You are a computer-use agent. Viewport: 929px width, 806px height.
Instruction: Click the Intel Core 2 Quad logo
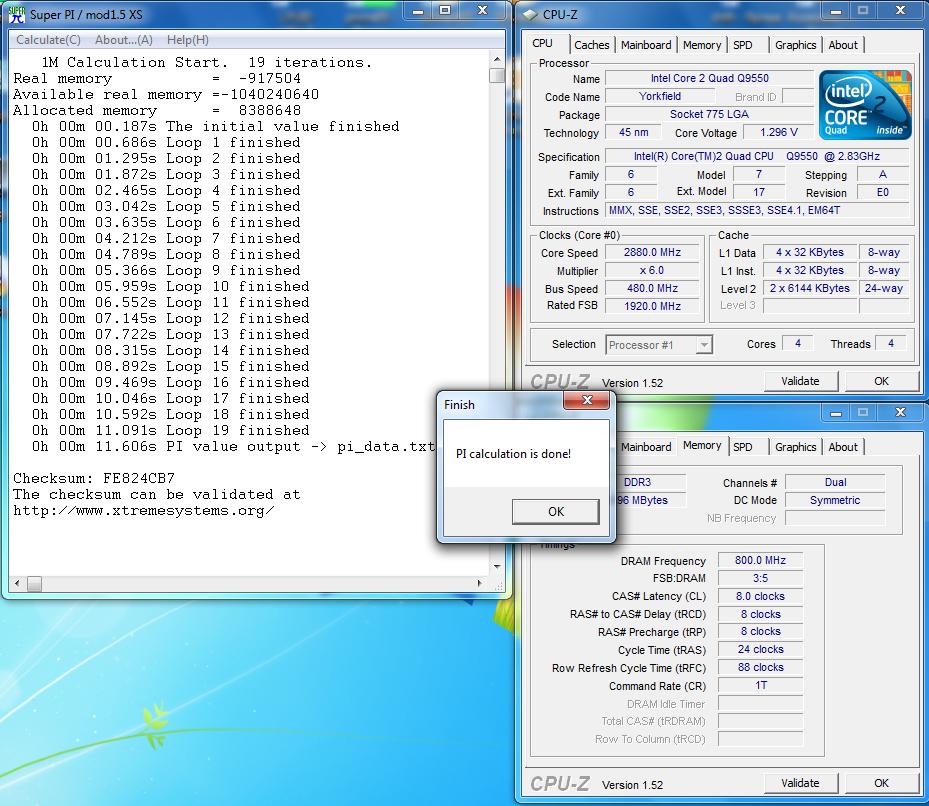click(865, 105)
